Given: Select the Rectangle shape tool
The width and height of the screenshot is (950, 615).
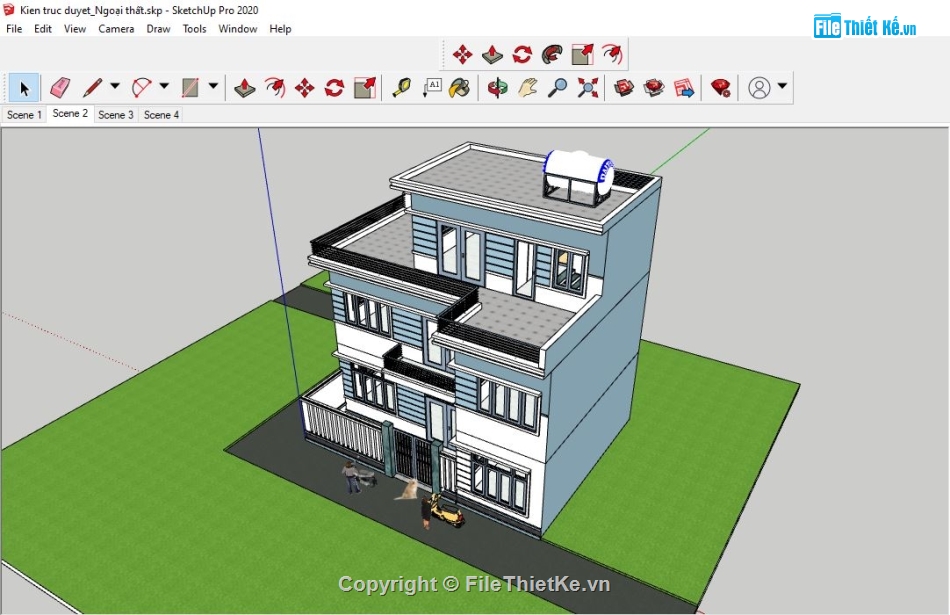Looking at the screenshot, I should click(x=190, y=88).
